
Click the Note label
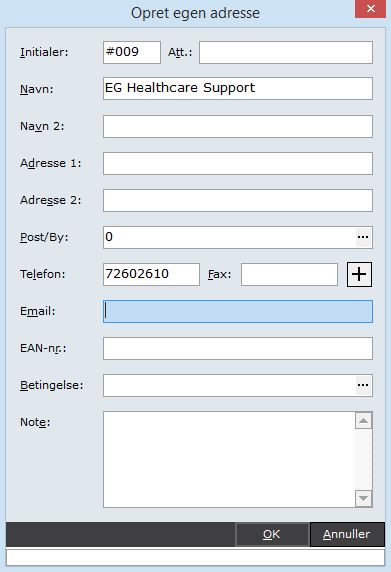point(35,422)
